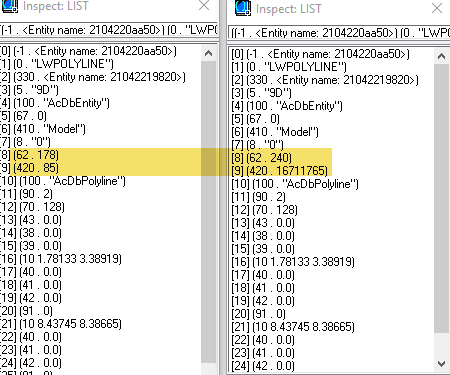450x375 pixels.
Task: Select row [0] entity name in right window
Action: (x=320, y=54)
